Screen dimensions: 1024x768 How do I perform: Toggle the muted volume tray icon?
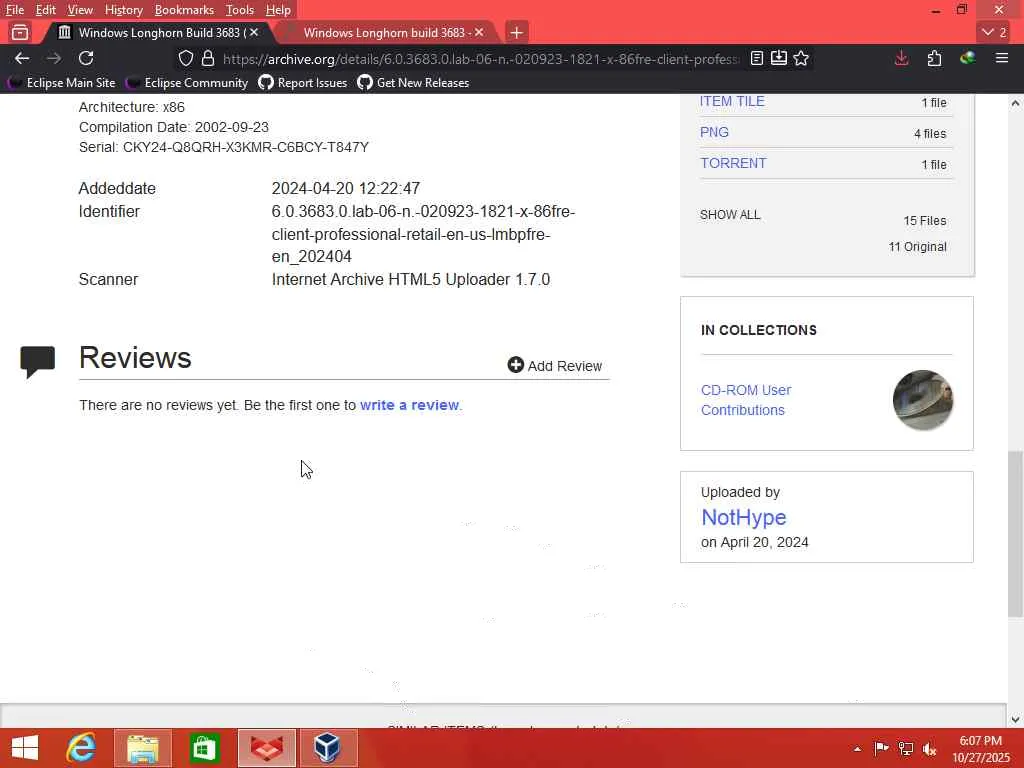point(930,748)
